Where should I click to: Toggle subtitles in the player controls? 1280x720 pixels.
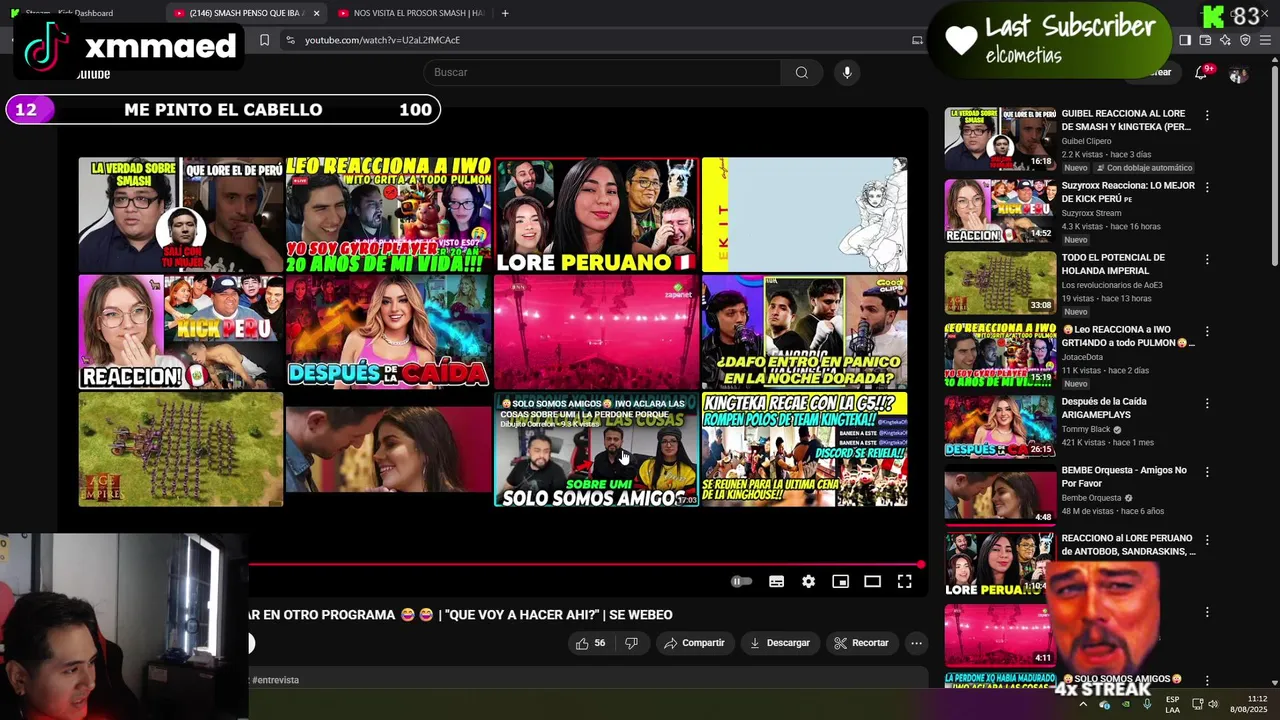coord(776,582)
